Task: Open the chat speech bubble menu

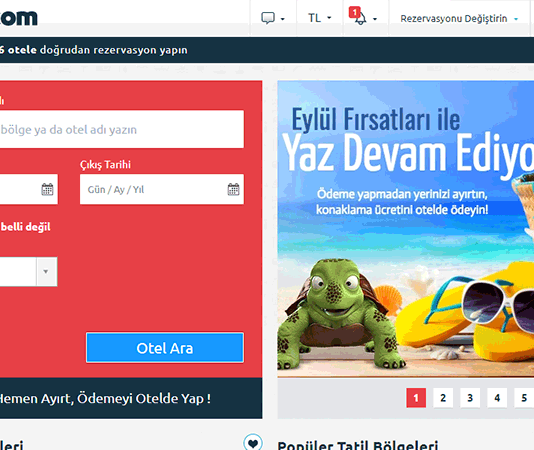Action: (x=272, y=18)
